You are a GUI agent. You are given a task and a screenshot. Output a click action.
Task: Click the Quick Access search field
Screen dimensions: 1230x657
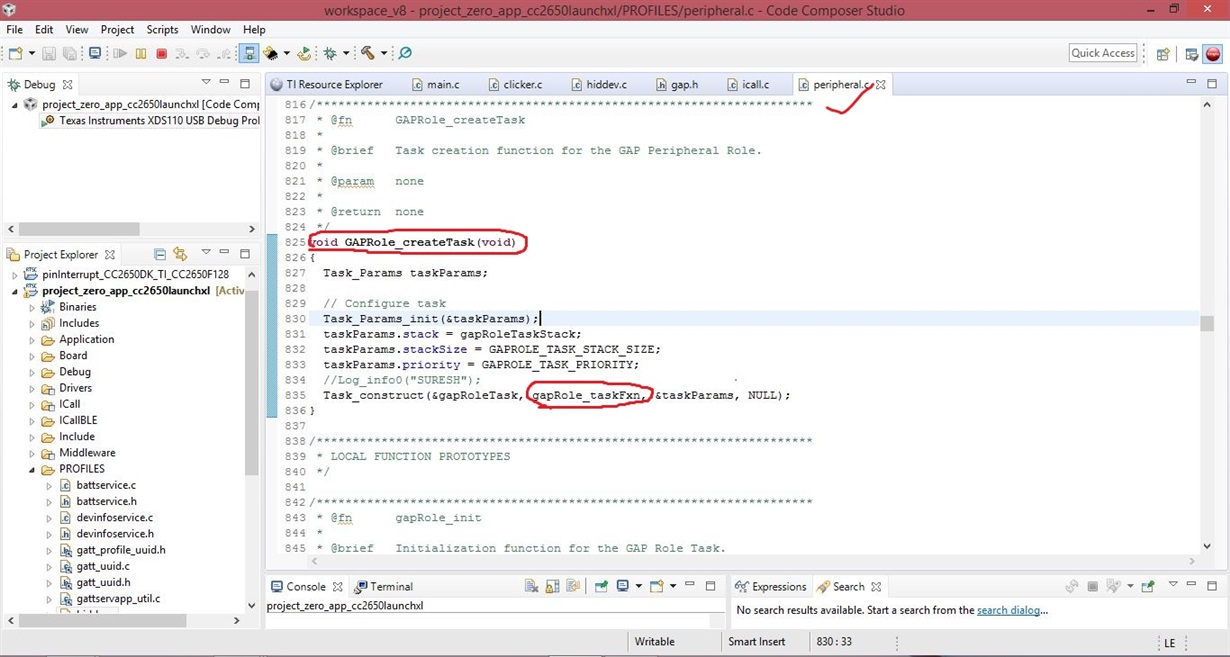click(1103, 53)
